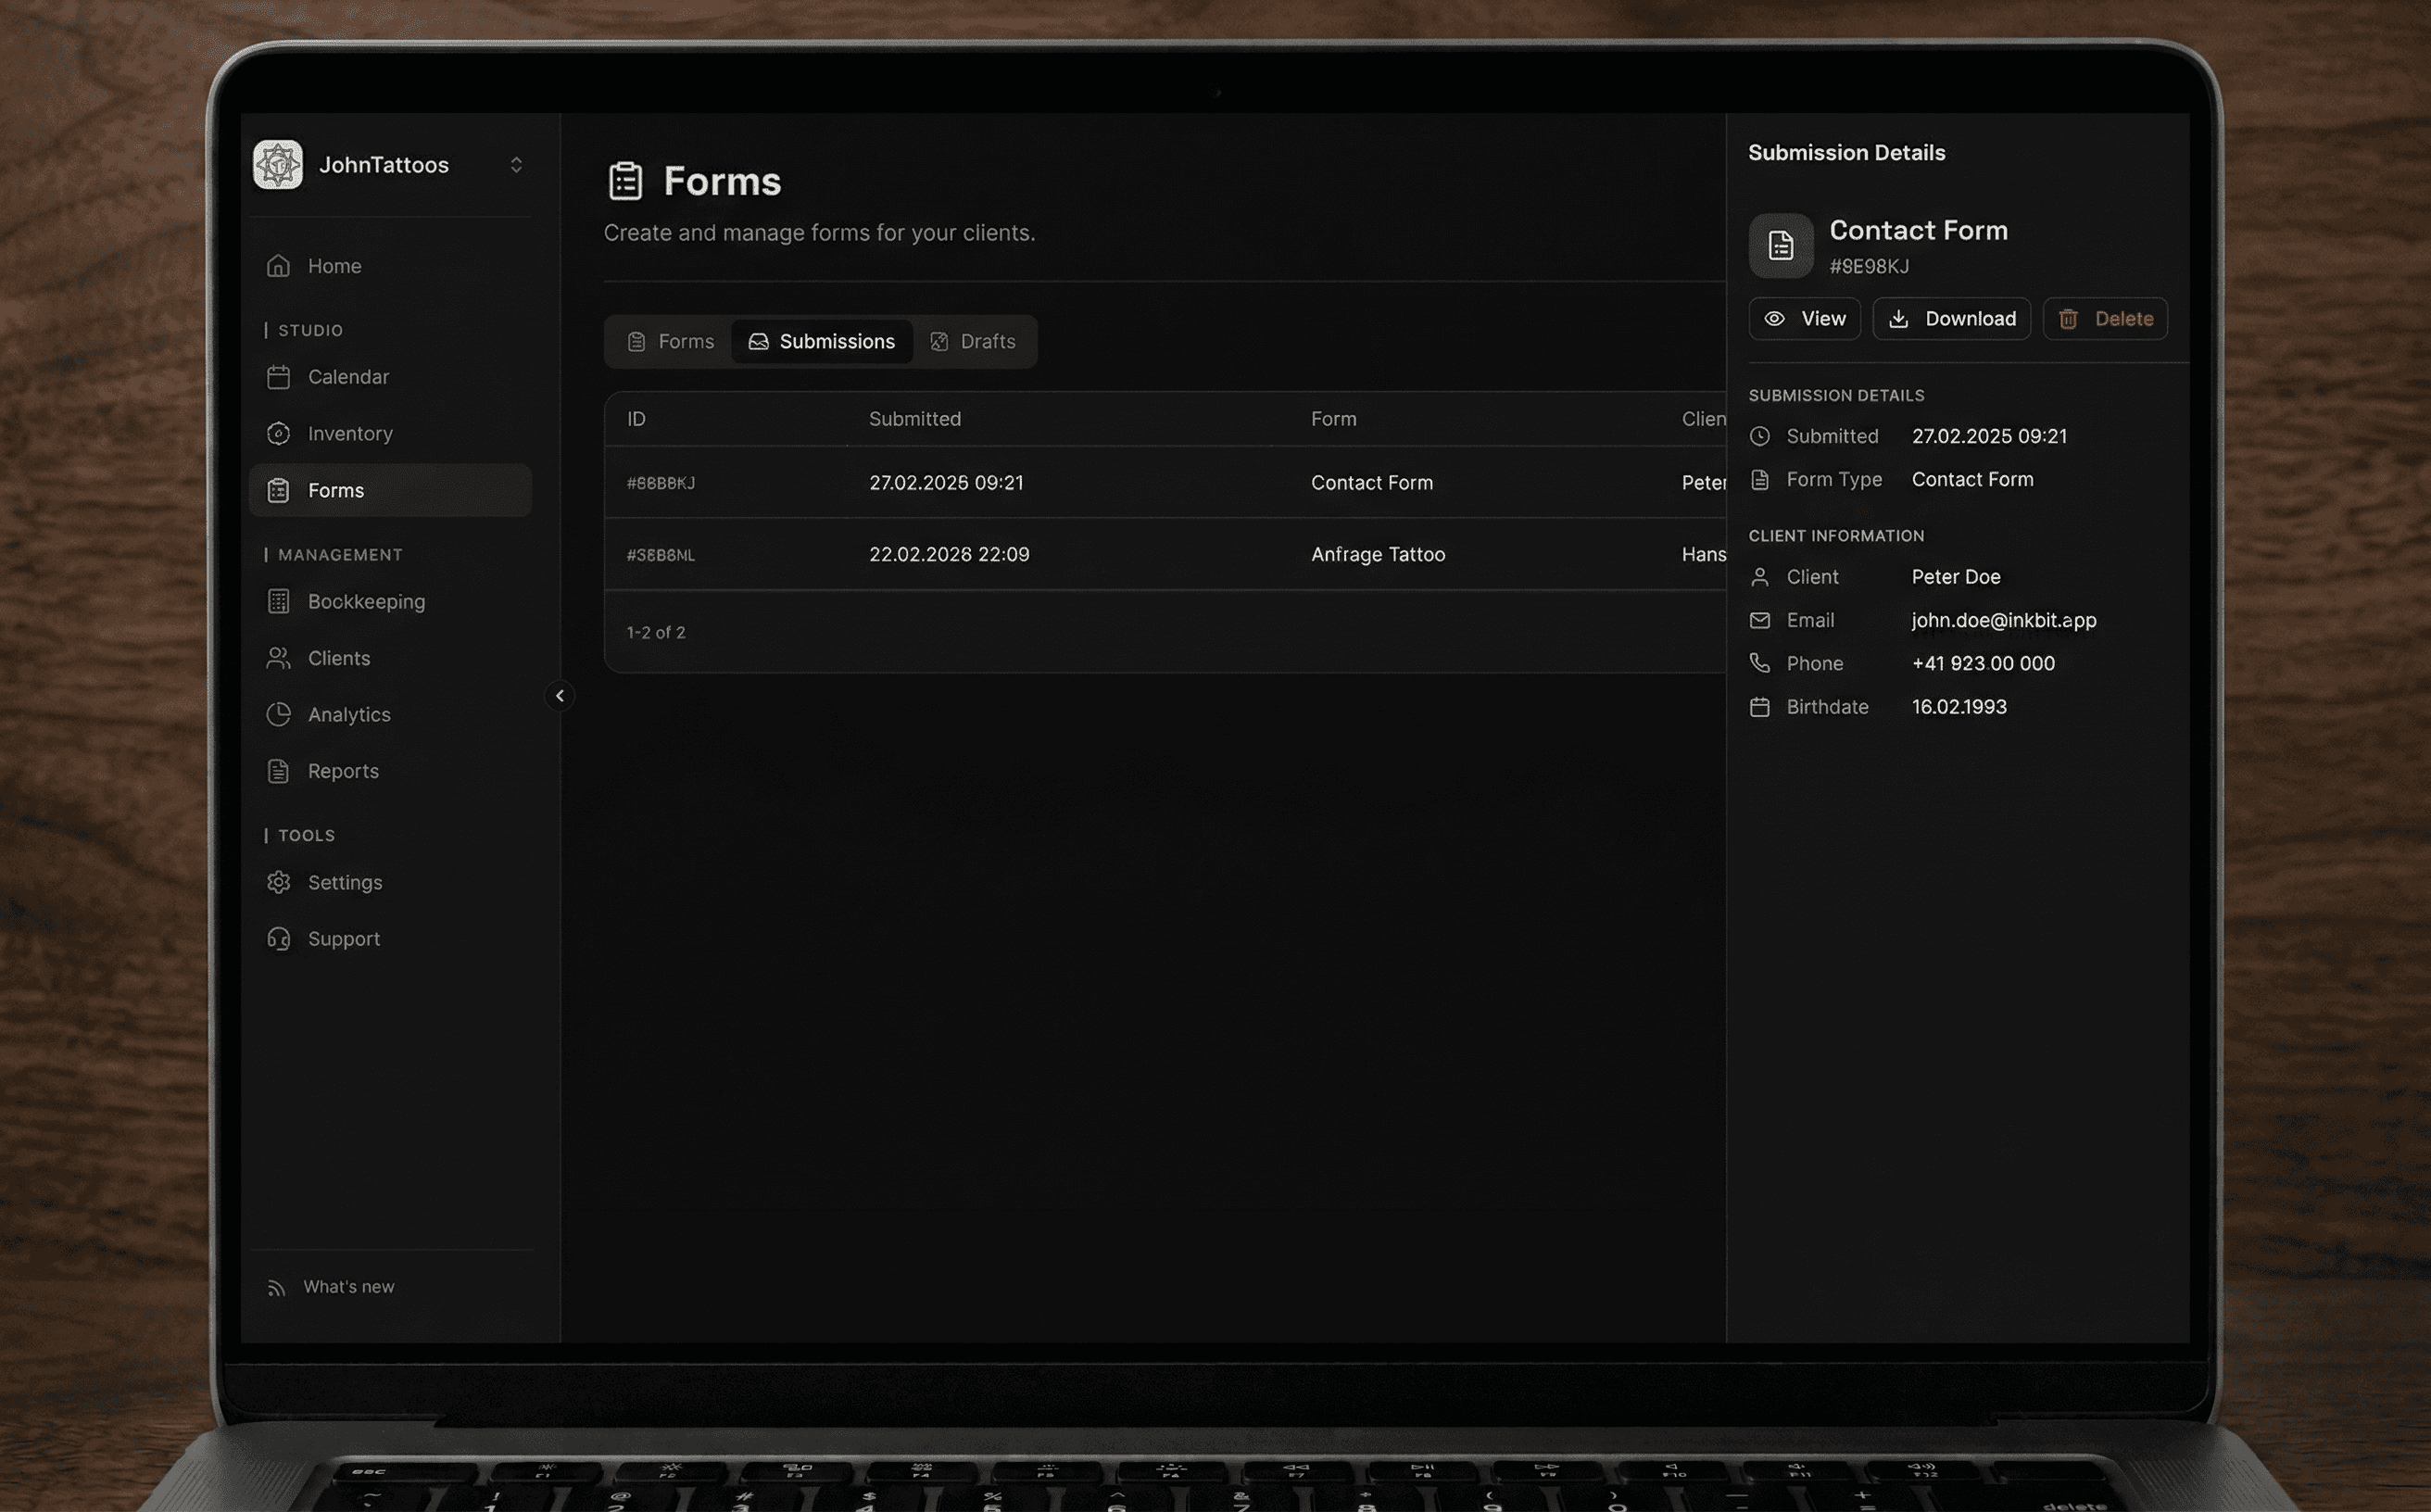Navigate to Clients page
Image resolution: width=2431 pixels, height=1512 pixels.
click(338, 659)
